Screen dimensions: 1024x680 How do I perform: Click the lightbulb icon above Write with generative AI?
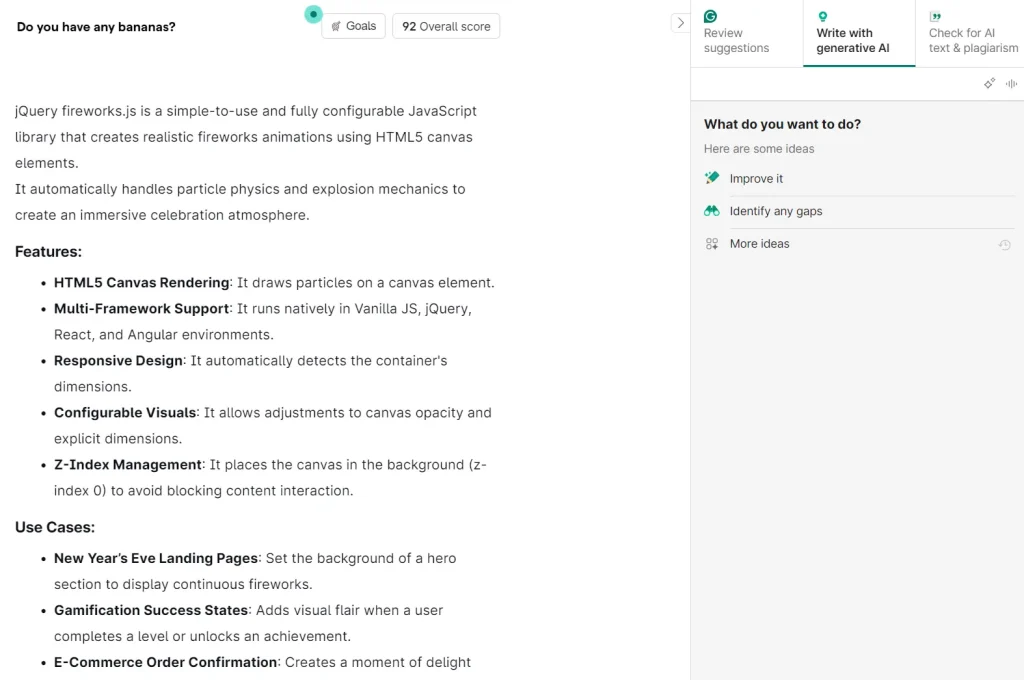click(x=822, y=15)
